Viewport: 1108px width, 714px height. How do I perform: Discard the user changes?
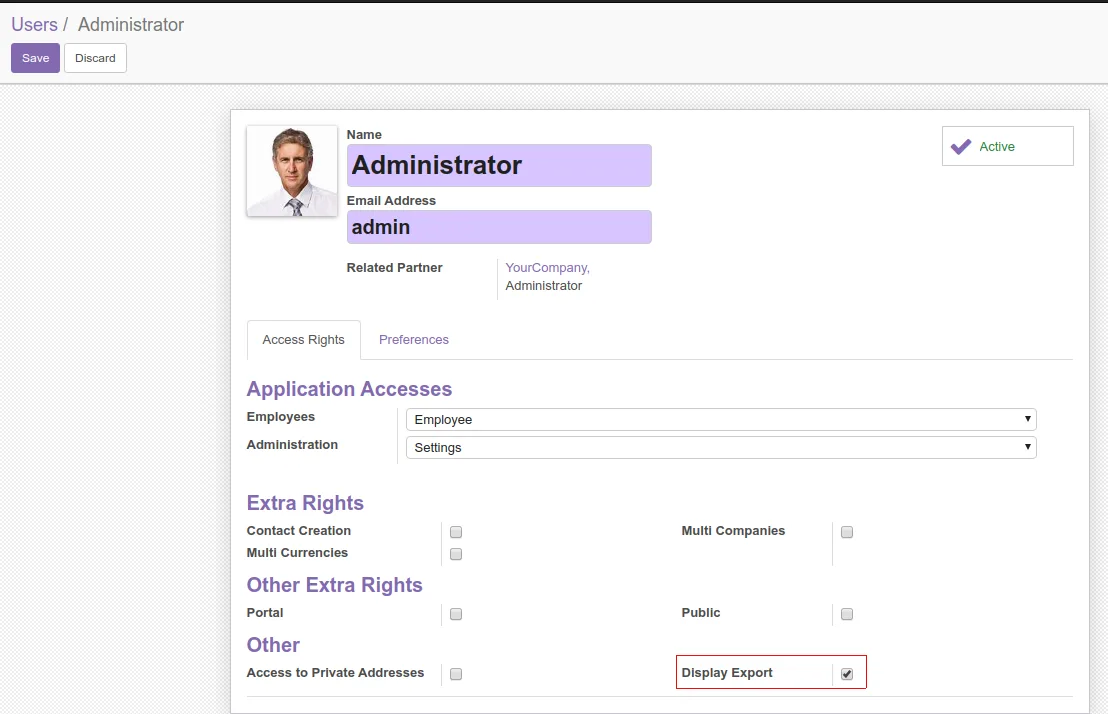coord(95,58)
